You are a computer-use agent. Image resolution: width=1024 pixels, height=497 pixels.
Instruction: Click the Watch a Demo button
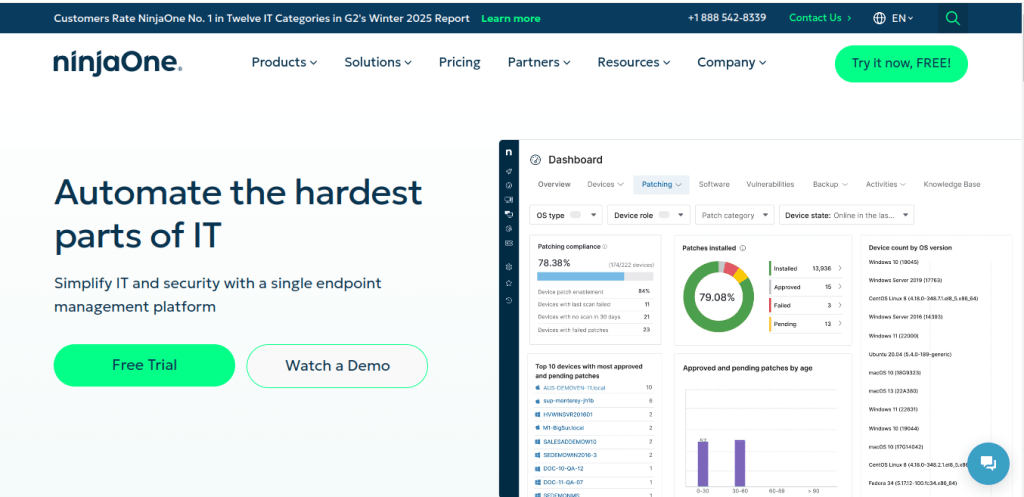337,366
